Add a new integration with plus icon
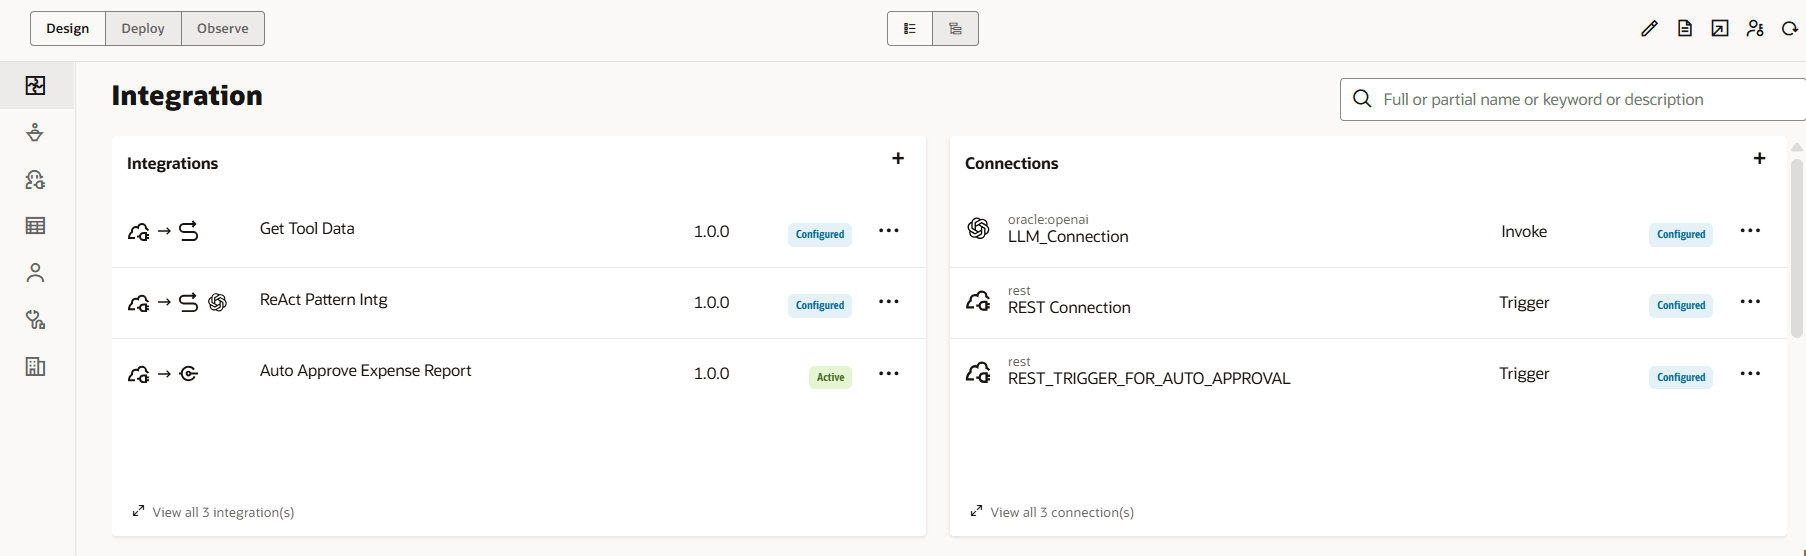This screenshot has width=1806, height=556. click(x=898, y=158)
